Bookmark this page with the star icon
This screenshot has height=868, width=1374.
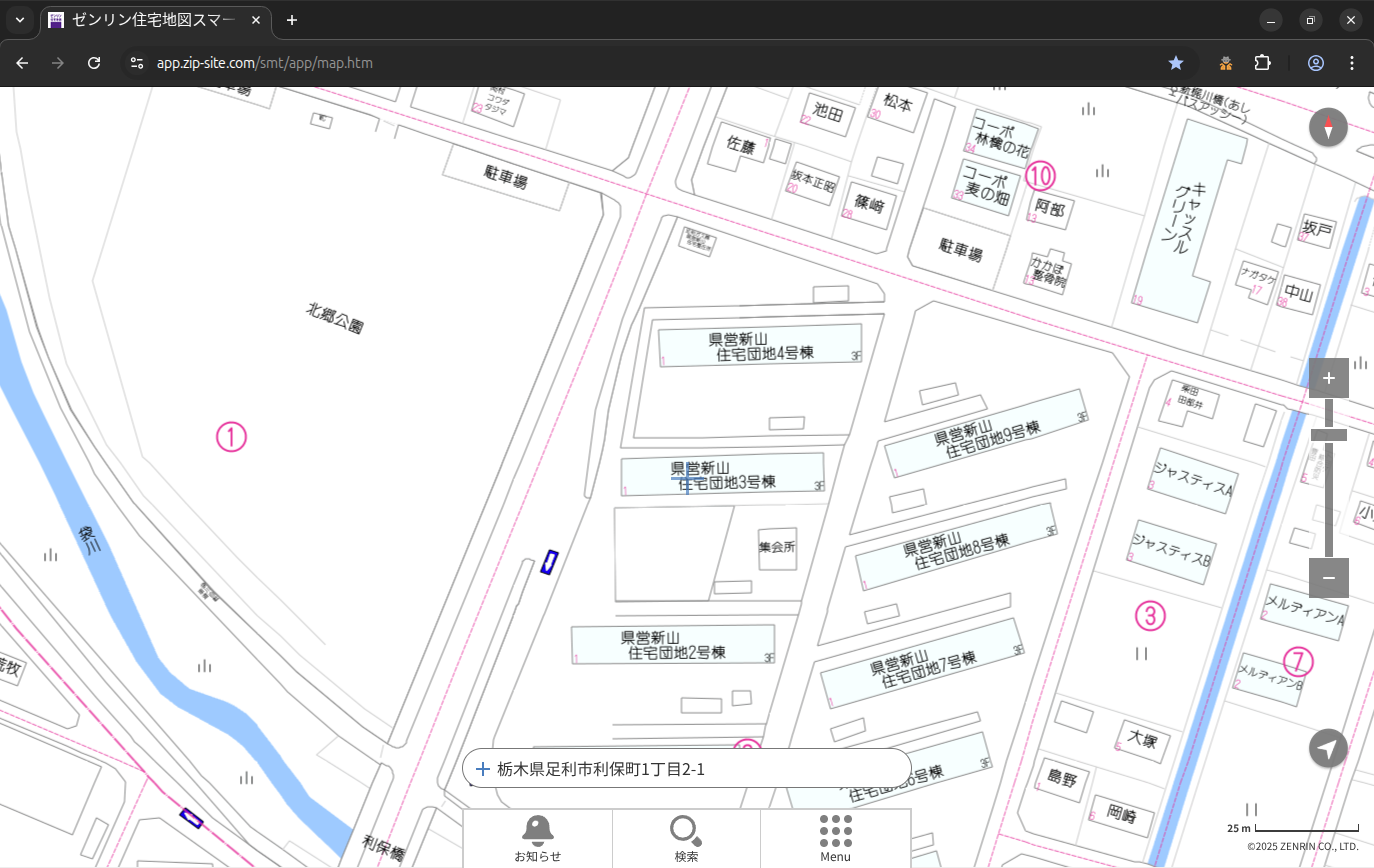[x=1176, y=63]
